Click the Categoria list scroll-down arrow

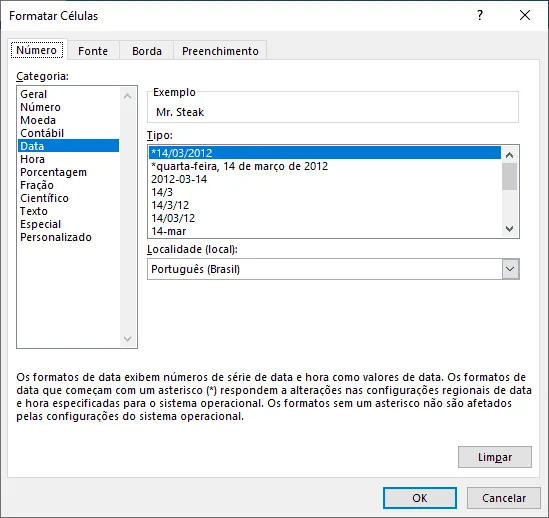[x=127, y=339]
